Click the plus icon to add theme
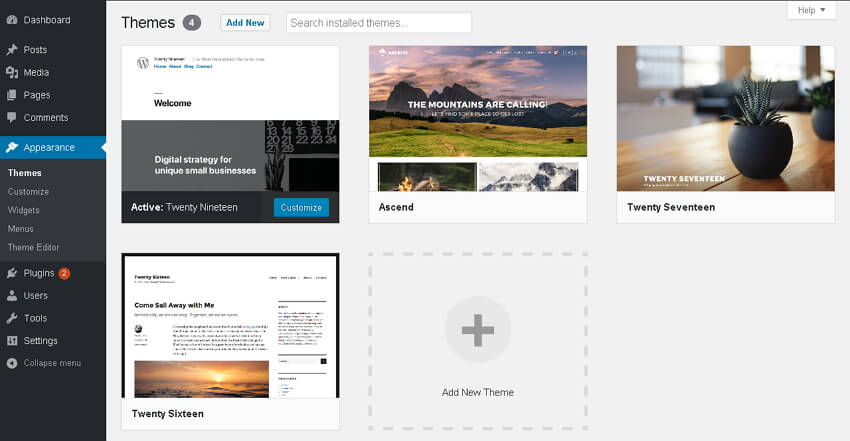Screen dimensions: 850x441 coord(477,330)
